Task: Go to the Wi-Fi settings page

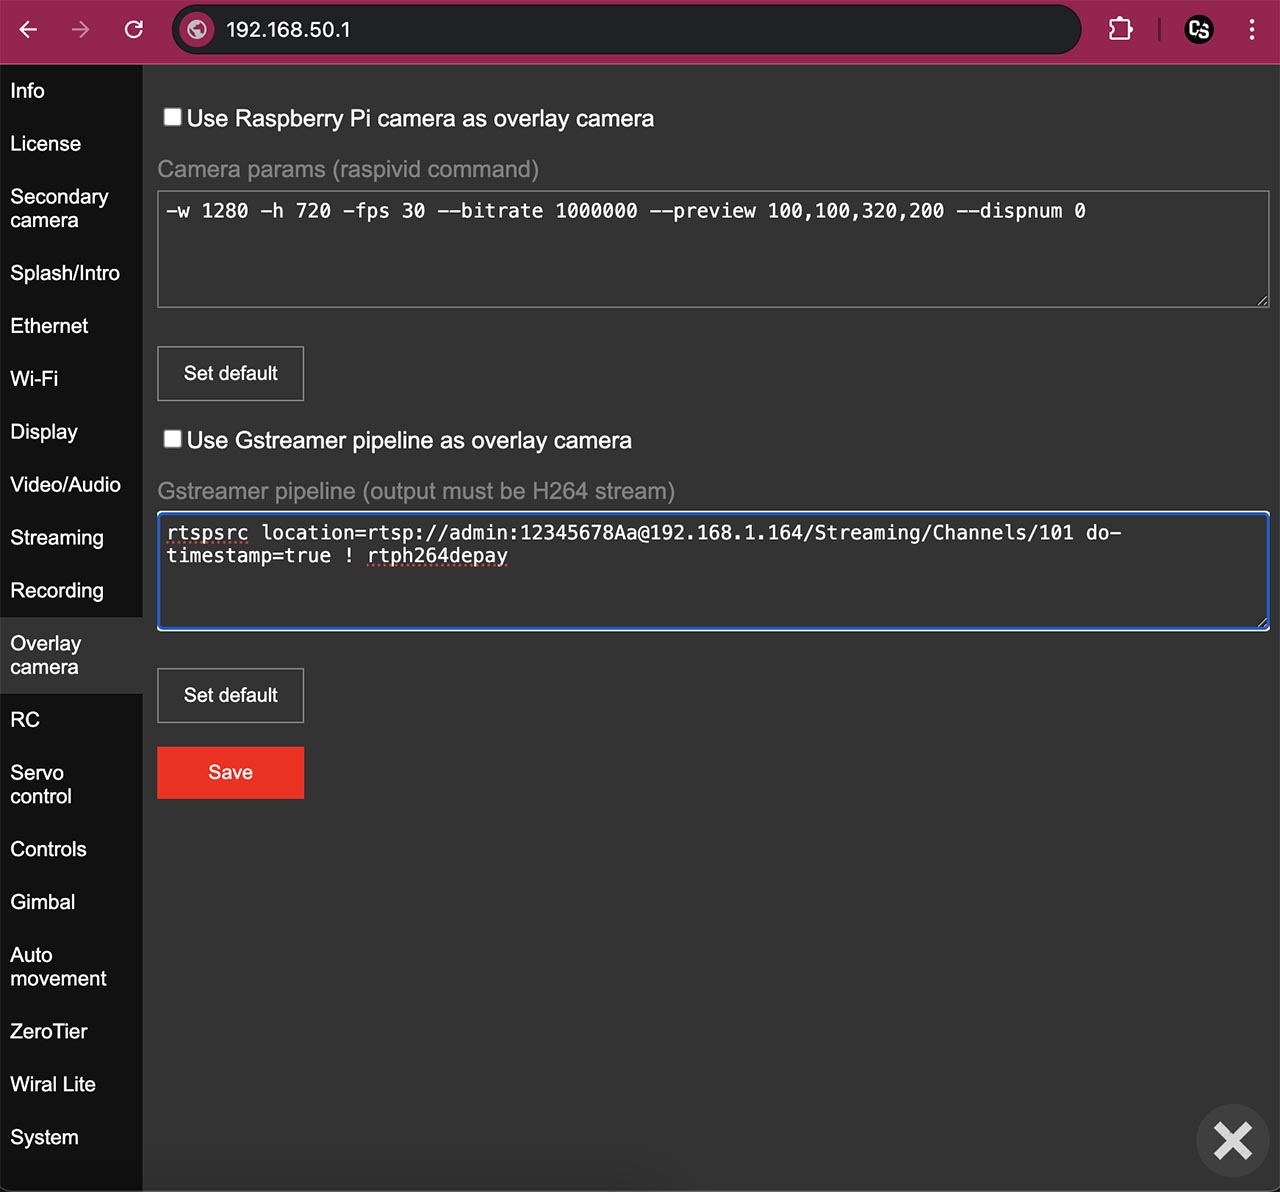Action: (34, 378)
